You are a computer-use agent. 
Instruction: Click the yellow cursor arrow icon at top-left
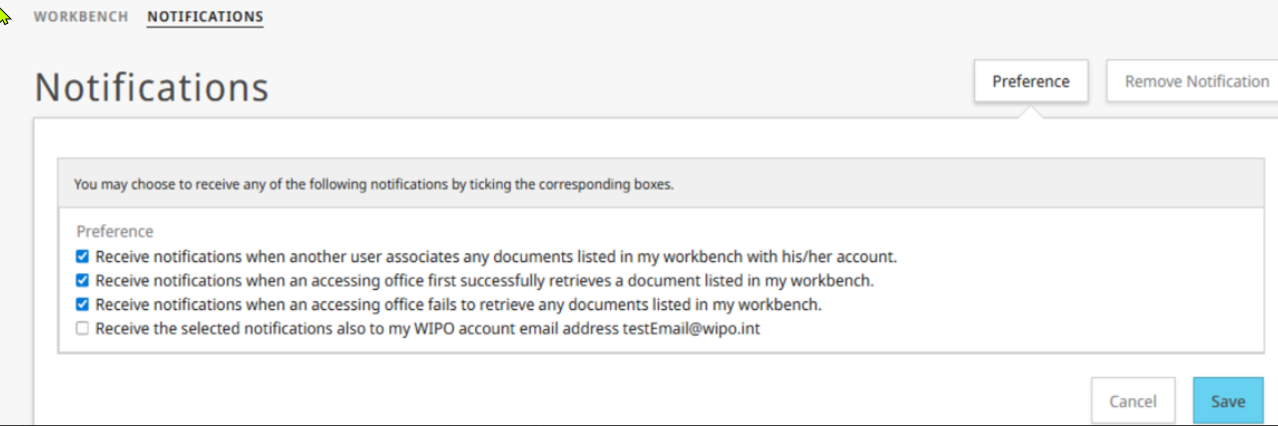click(x=6, y=12)
